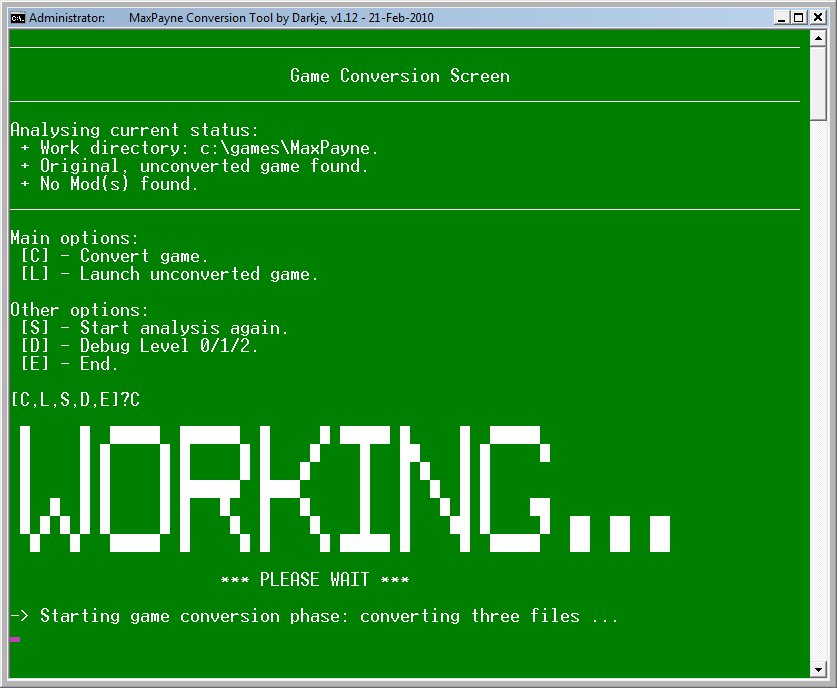Select the 'Work directory: c:\games\MaxPayne.' line

[199, 148]
